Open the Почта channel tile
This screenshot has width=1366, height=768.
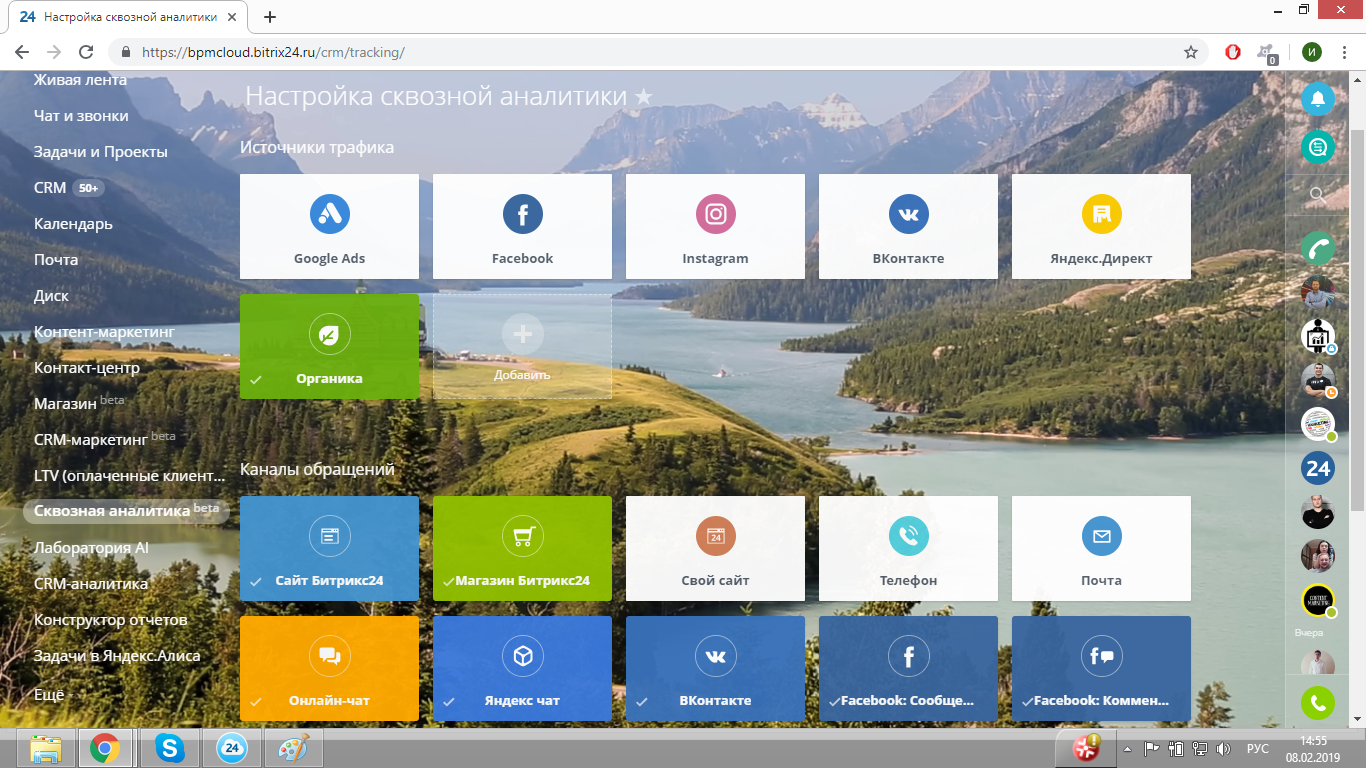click(1101, 548)
